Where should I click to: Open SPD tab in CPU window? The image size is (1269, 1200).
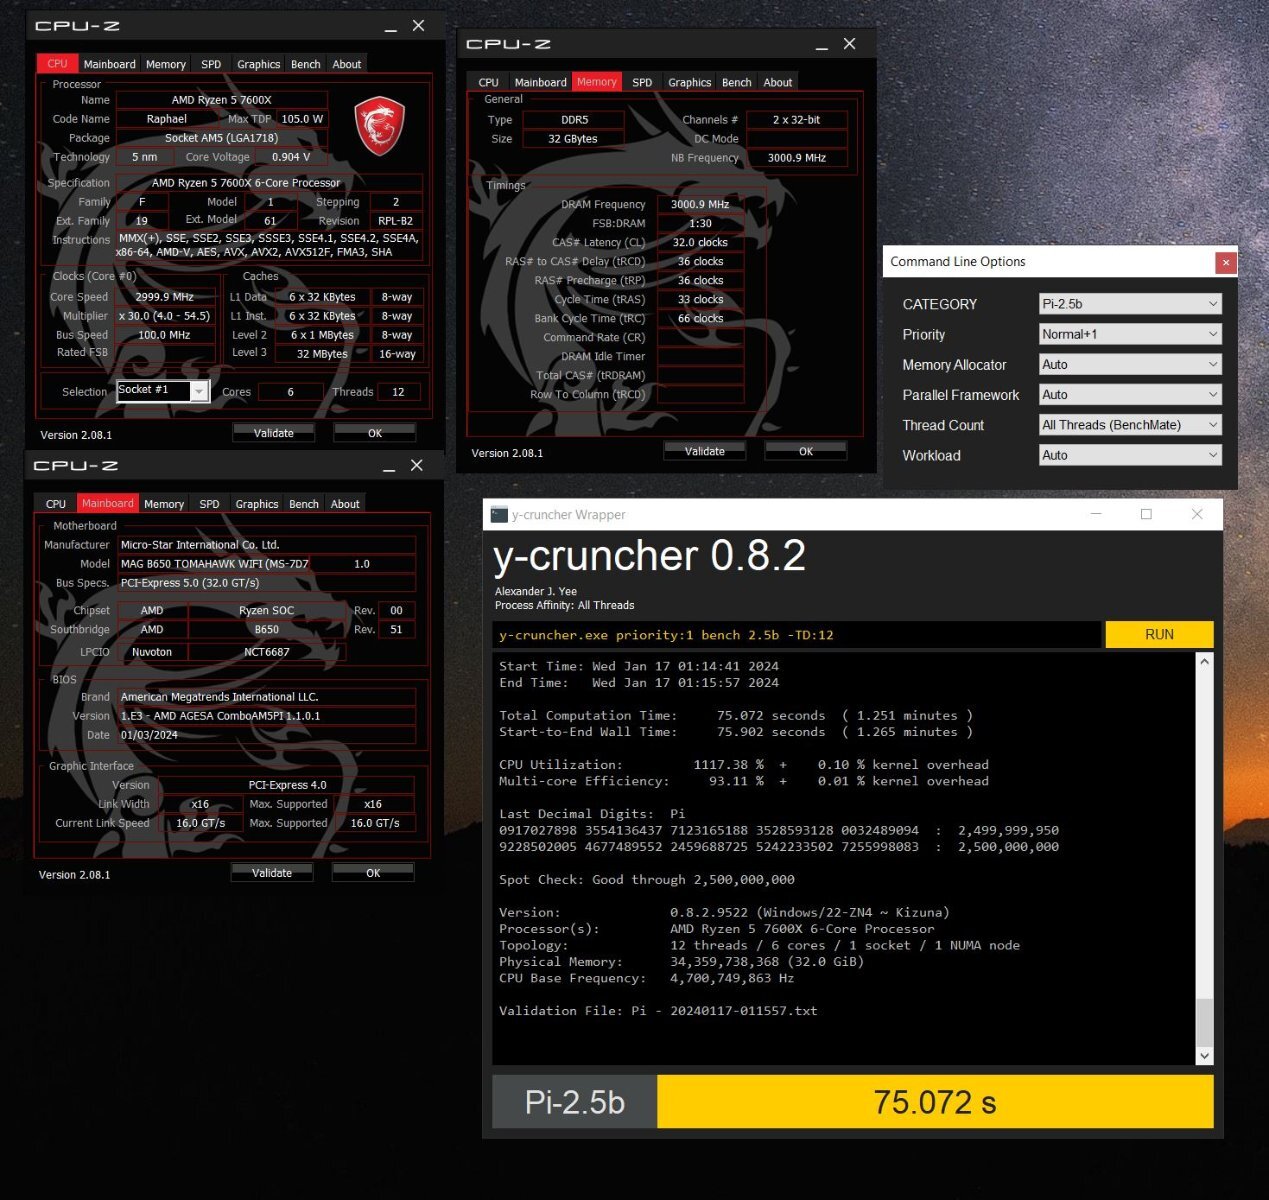click(211, 64)
